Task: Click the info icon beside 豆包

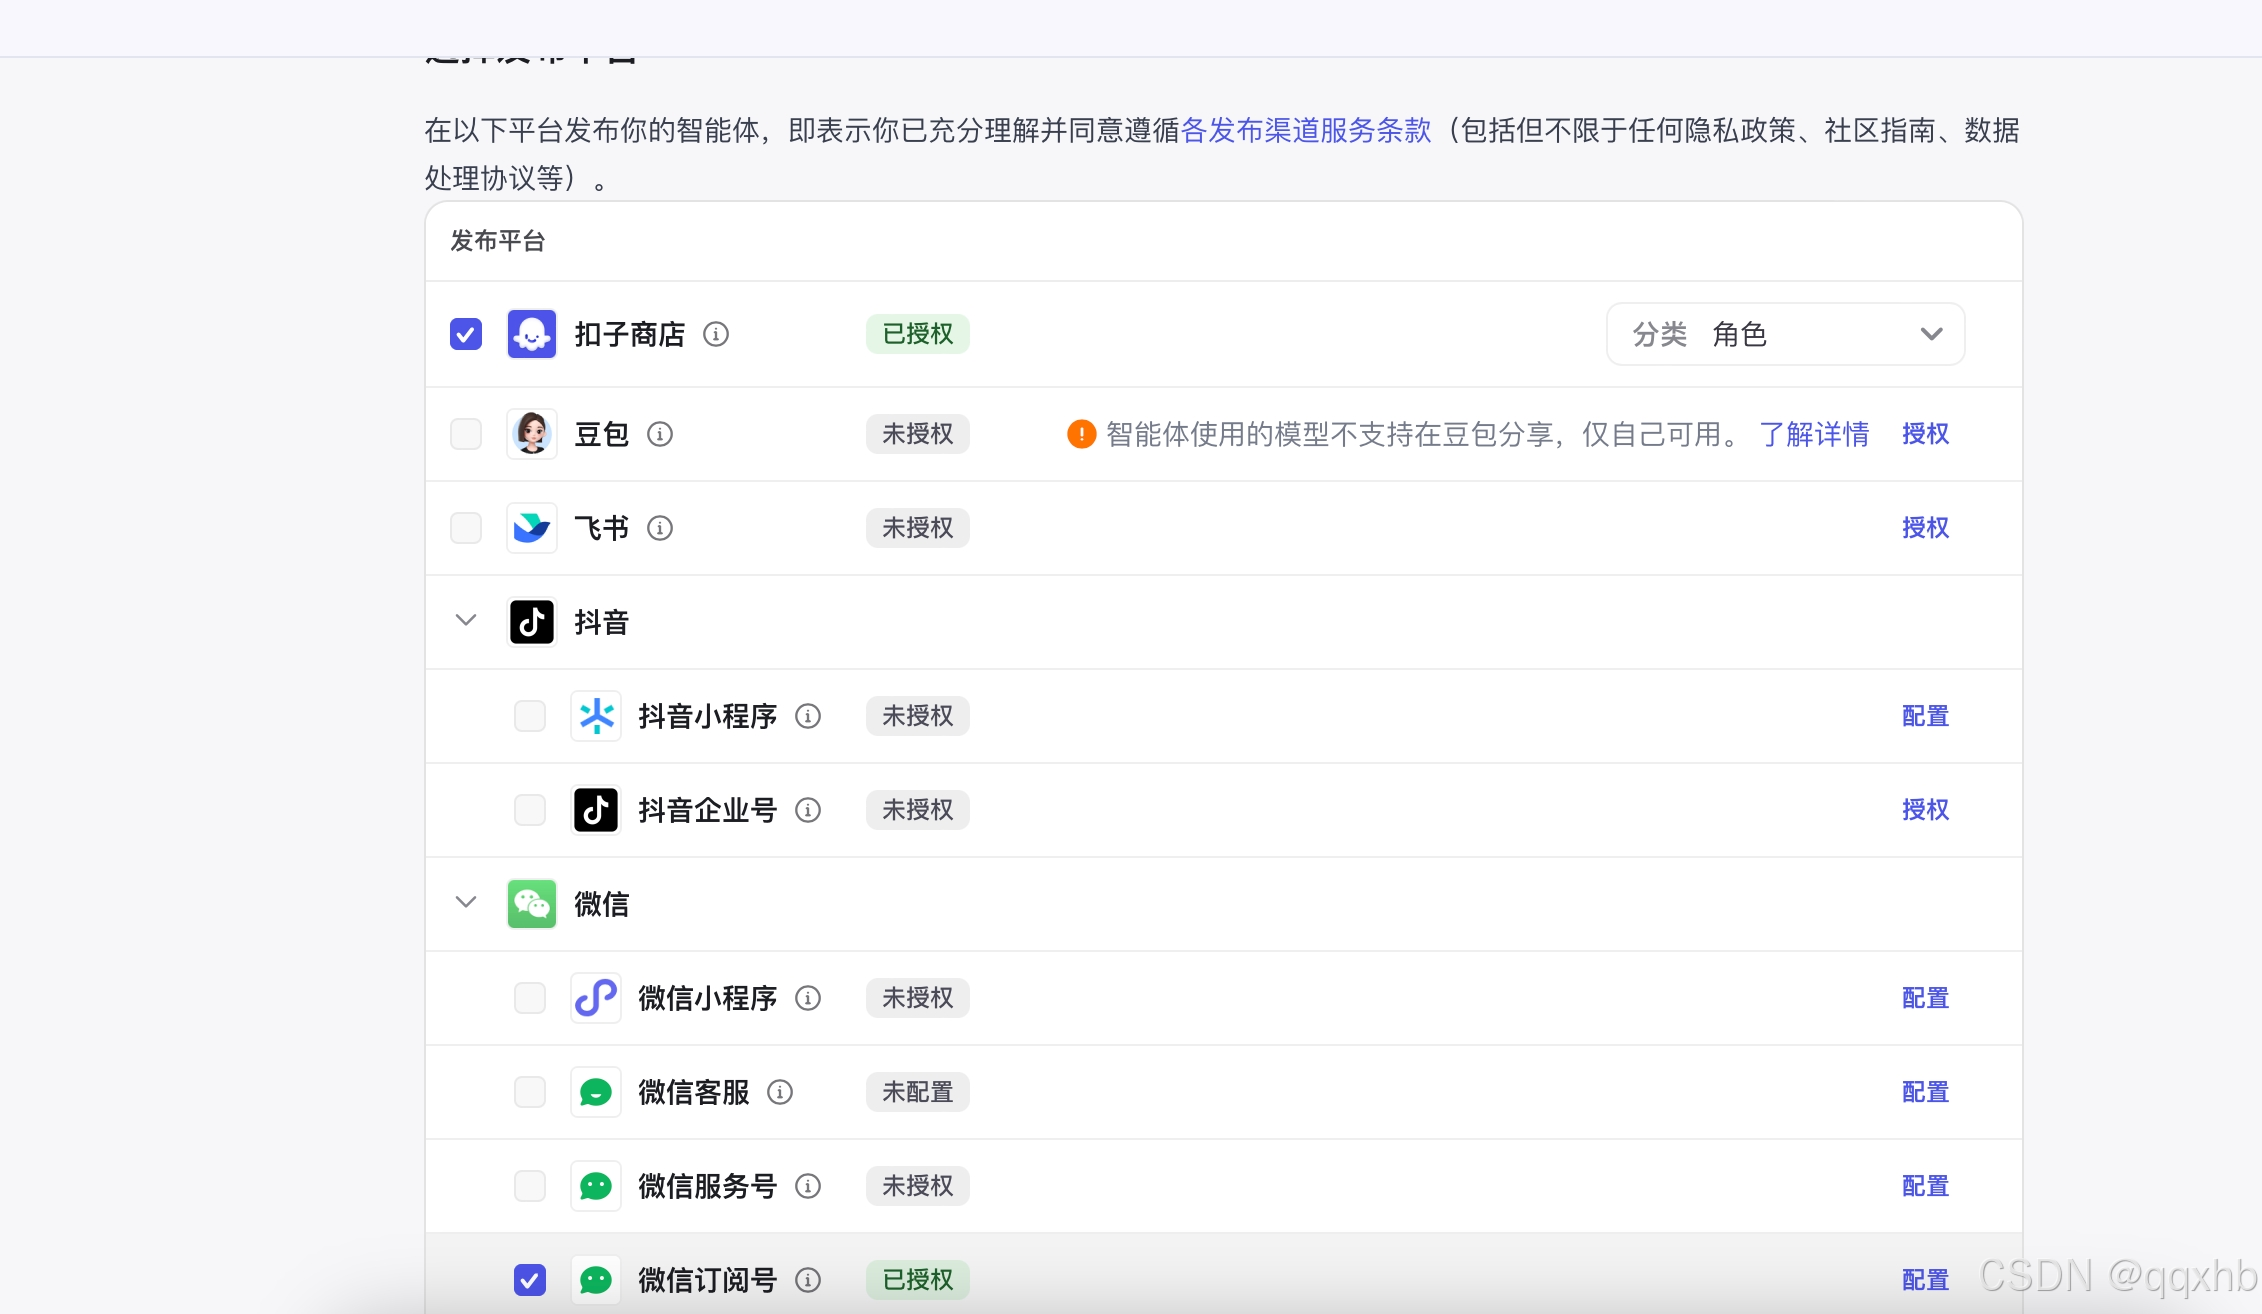Action: coord(660,434)
